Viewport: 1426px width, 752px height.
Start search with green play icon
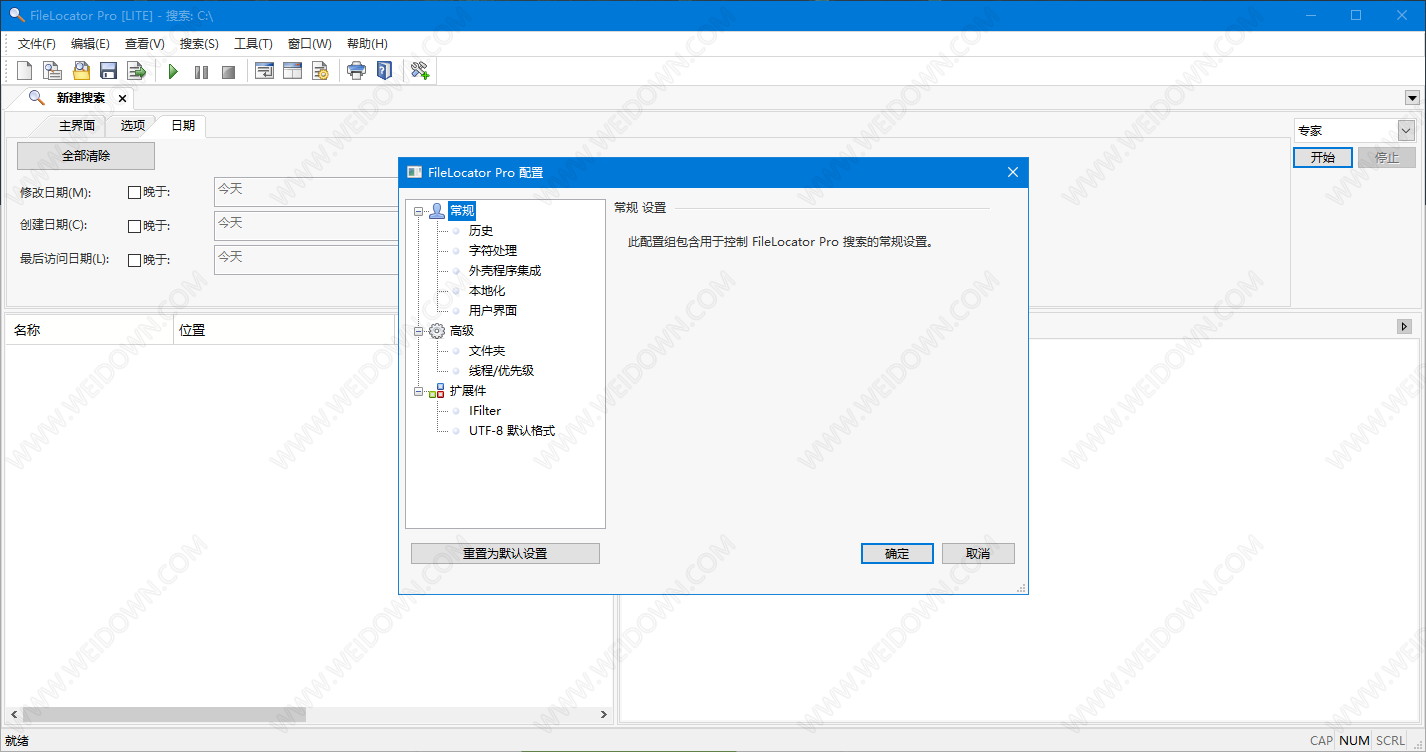[x=173, y=72]
